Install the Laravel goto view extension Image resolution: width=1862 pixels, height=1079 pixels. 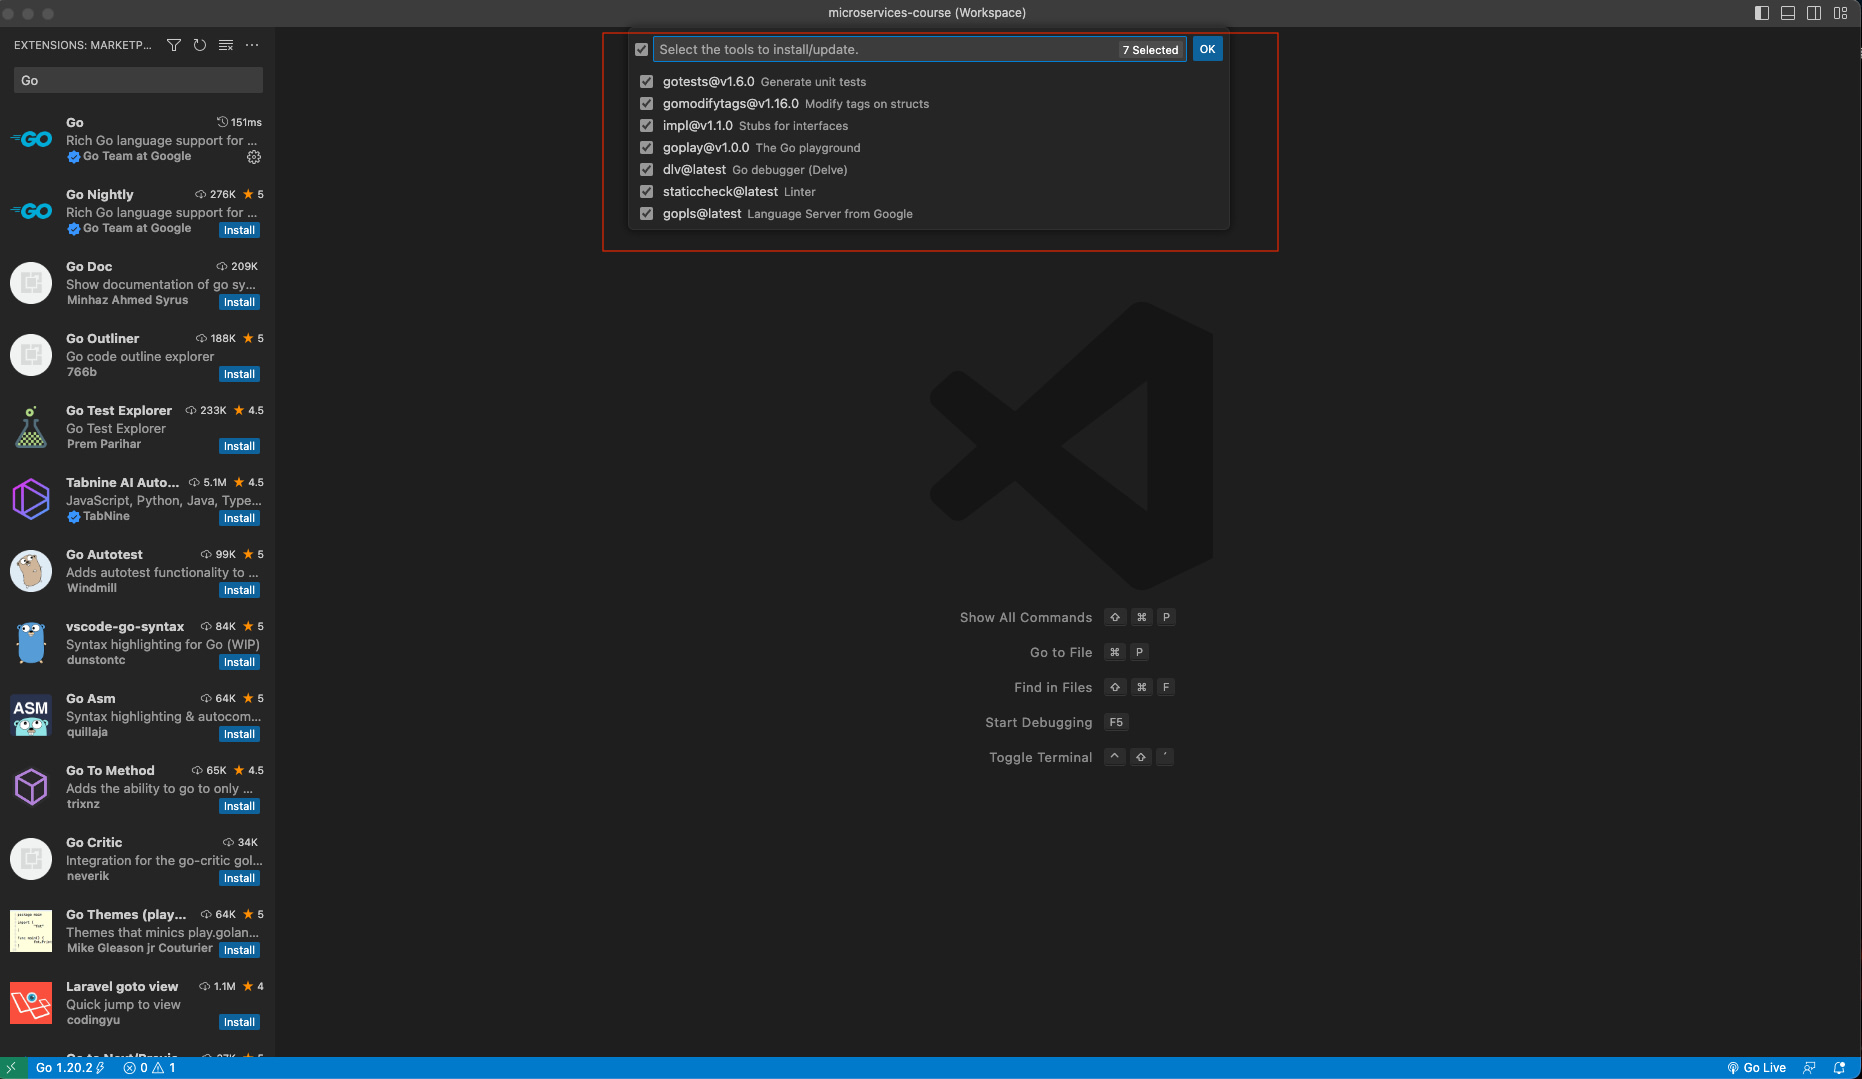coord(239,1022)
